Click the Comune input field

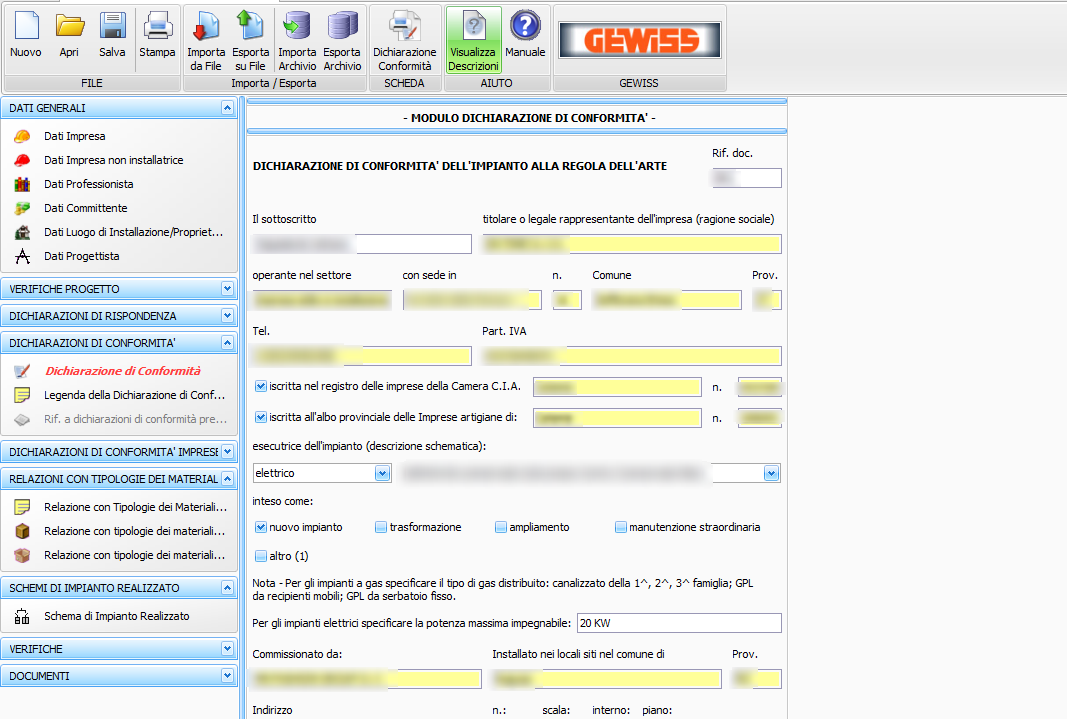[667, 300]
